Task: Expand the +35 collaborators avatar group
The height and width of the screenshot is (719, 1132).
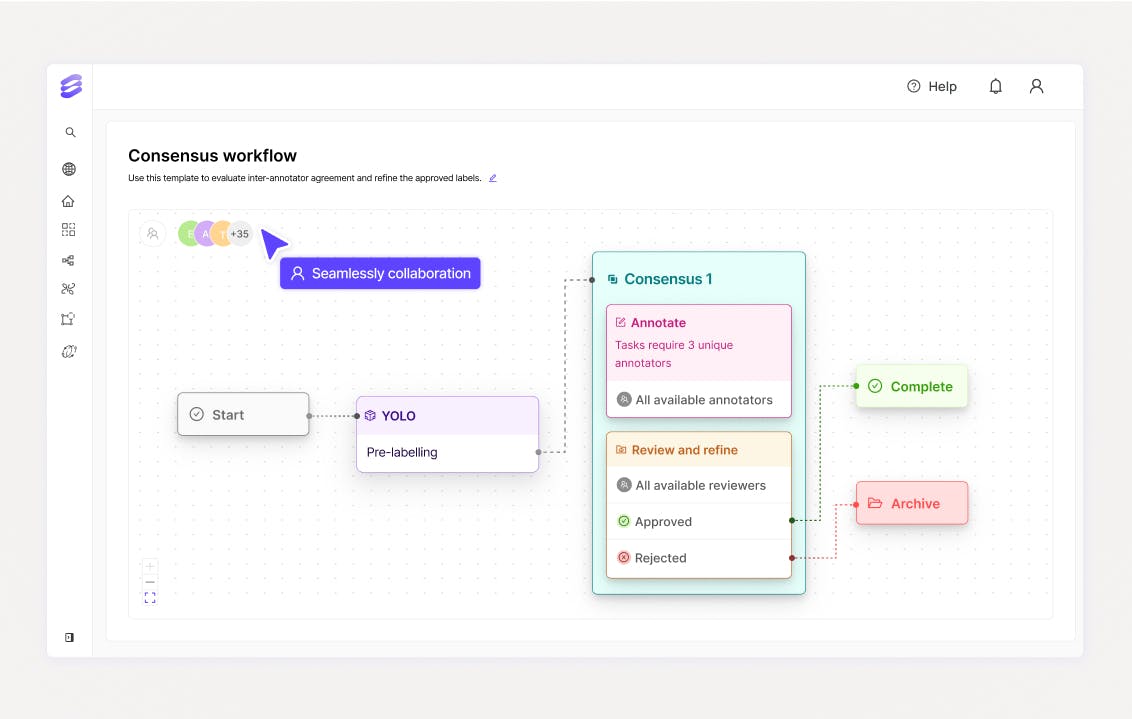Action: click(238, 233)
